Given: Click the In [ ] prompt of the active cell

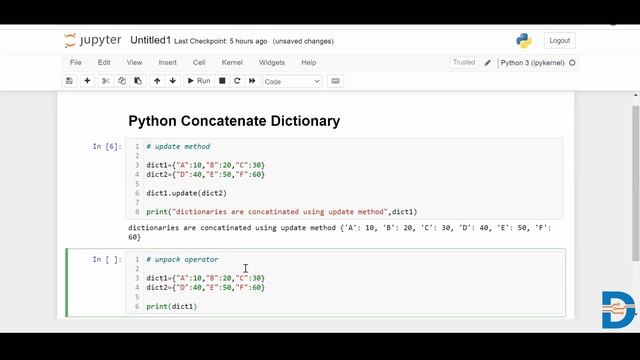Looking at the screenshot, I should pyautogui.click(x=107, y=260).
